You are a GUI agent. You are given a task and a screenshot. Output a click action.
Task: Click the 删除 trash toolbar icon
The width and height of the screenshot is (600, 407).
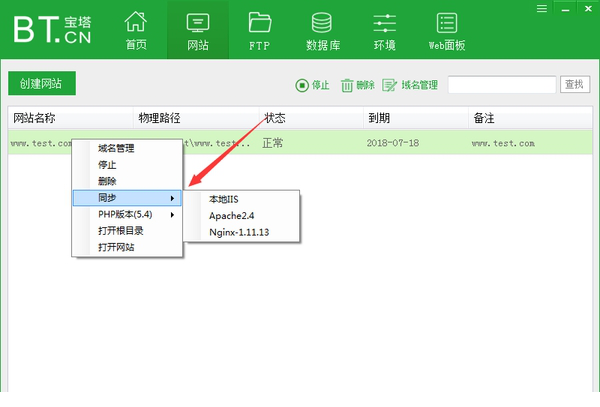point(358,86)
